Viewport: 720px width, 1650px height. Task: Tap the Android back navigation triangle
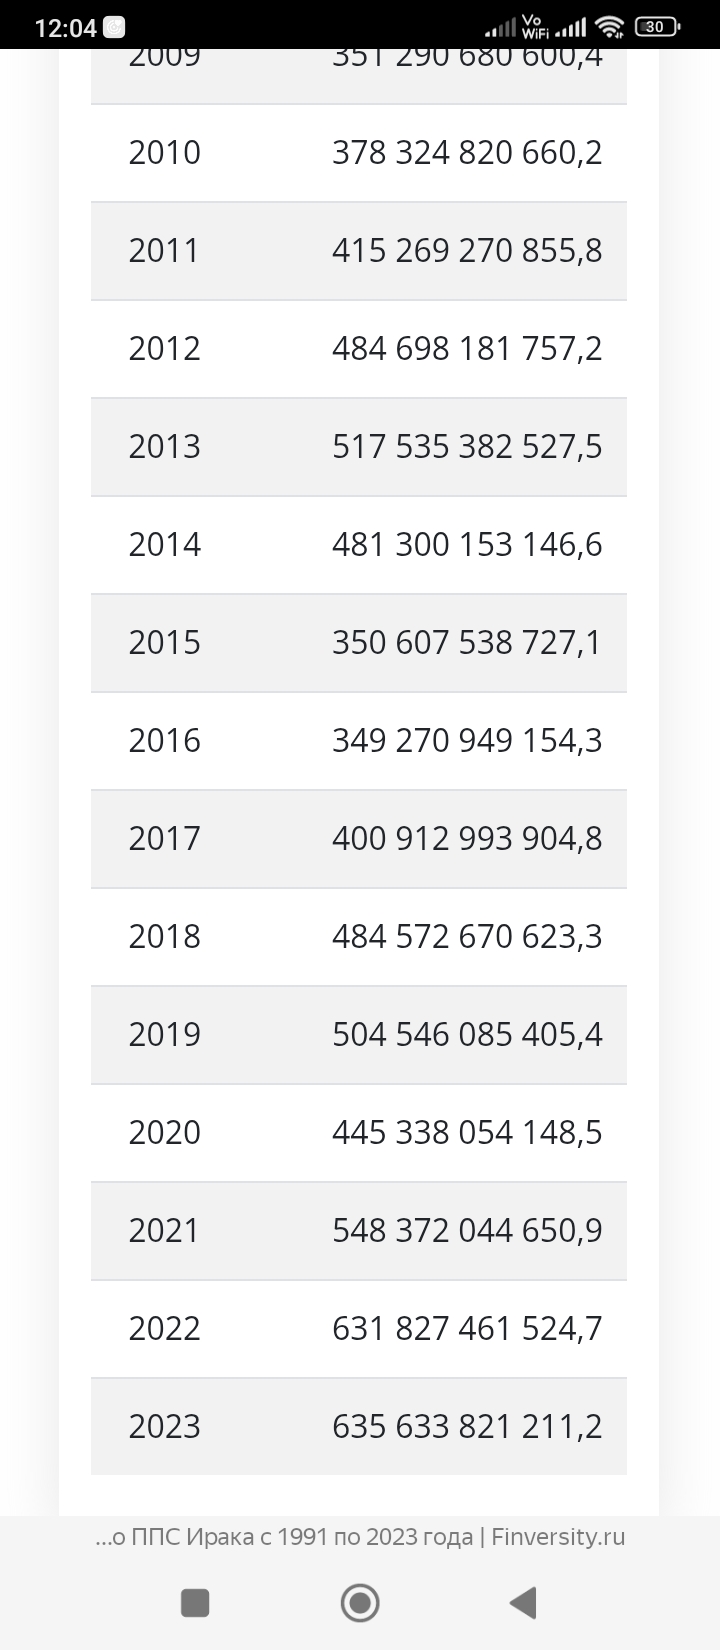(524, 1603)
